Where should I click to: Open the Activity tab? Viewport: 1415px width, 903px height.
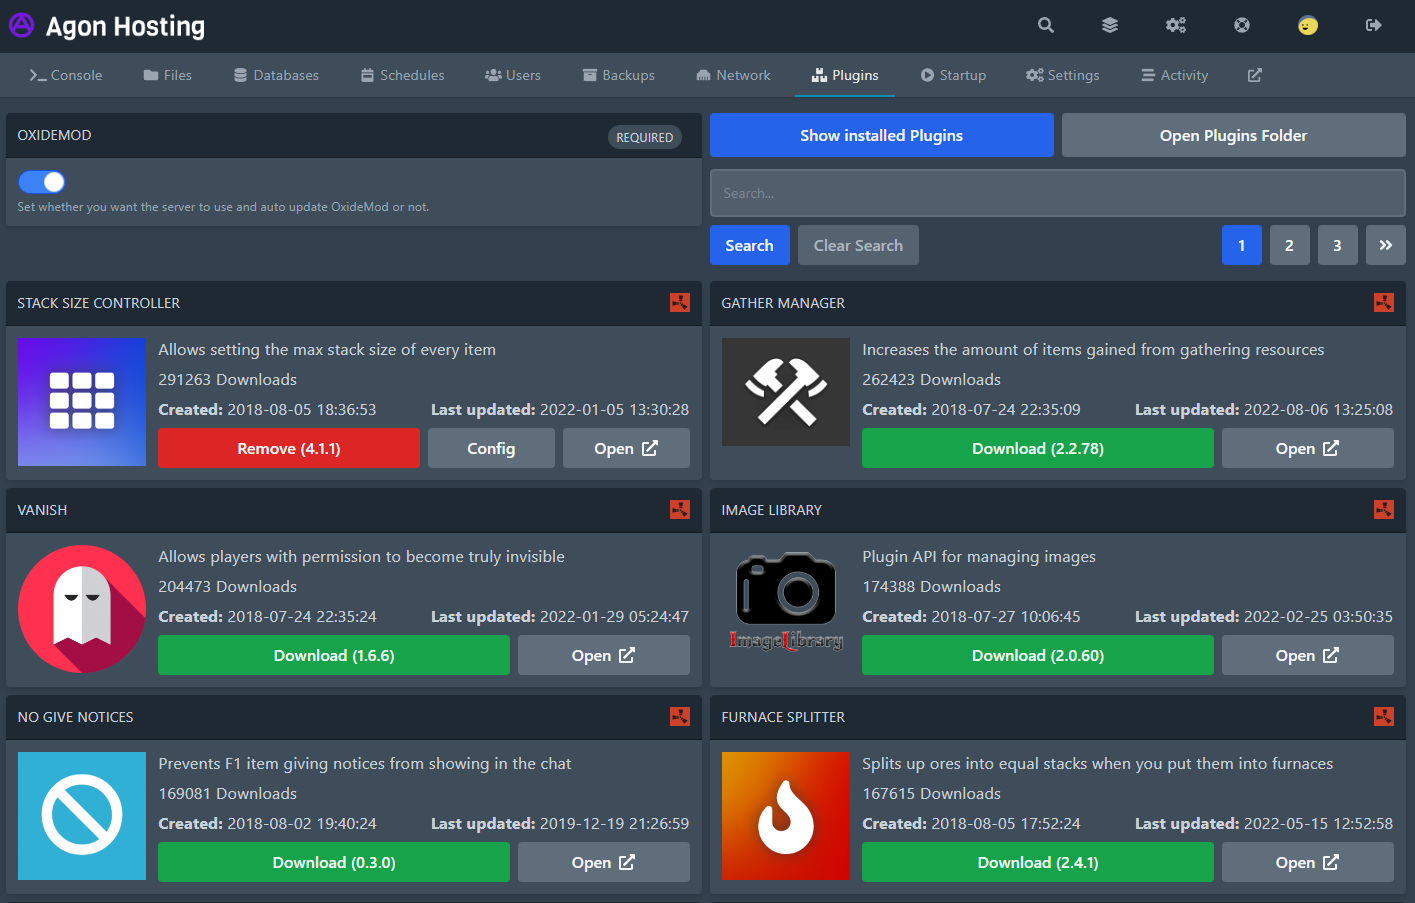(x=1175, y=75)
